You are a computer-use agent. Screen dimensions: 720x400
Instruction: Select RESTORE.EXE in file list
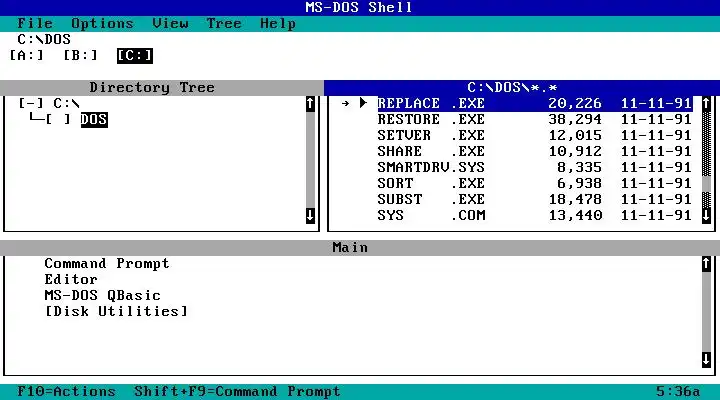[x=535, y=119]
